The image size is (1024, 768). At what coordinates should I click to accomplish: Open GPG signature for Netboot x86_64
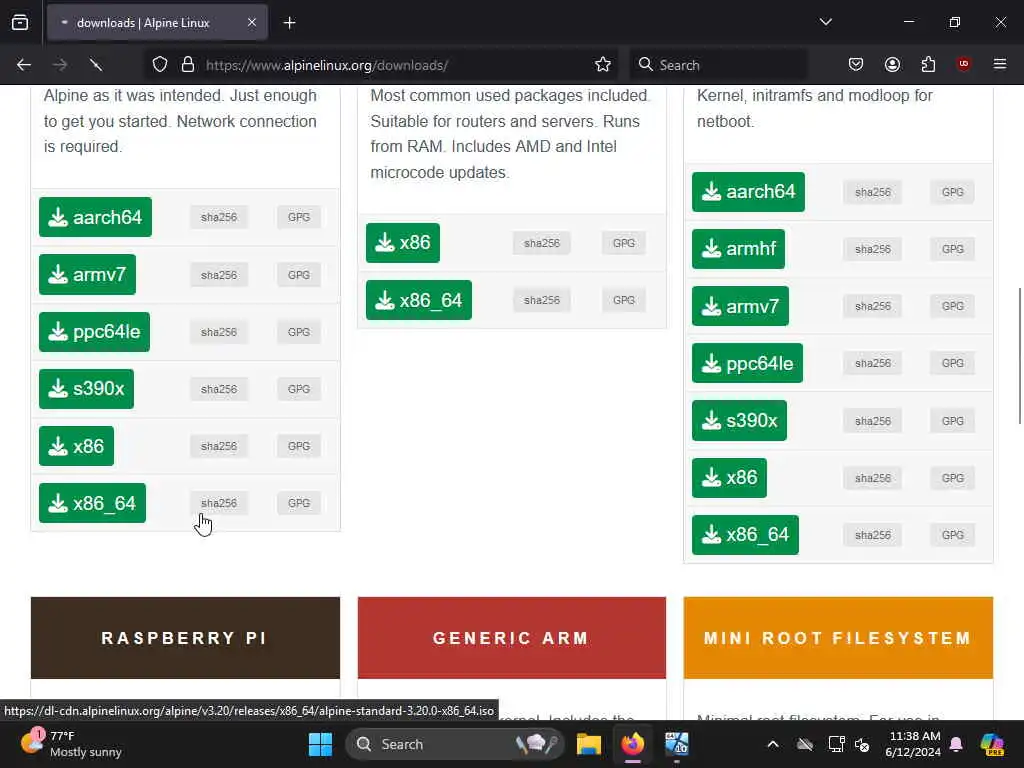[952, 535]
